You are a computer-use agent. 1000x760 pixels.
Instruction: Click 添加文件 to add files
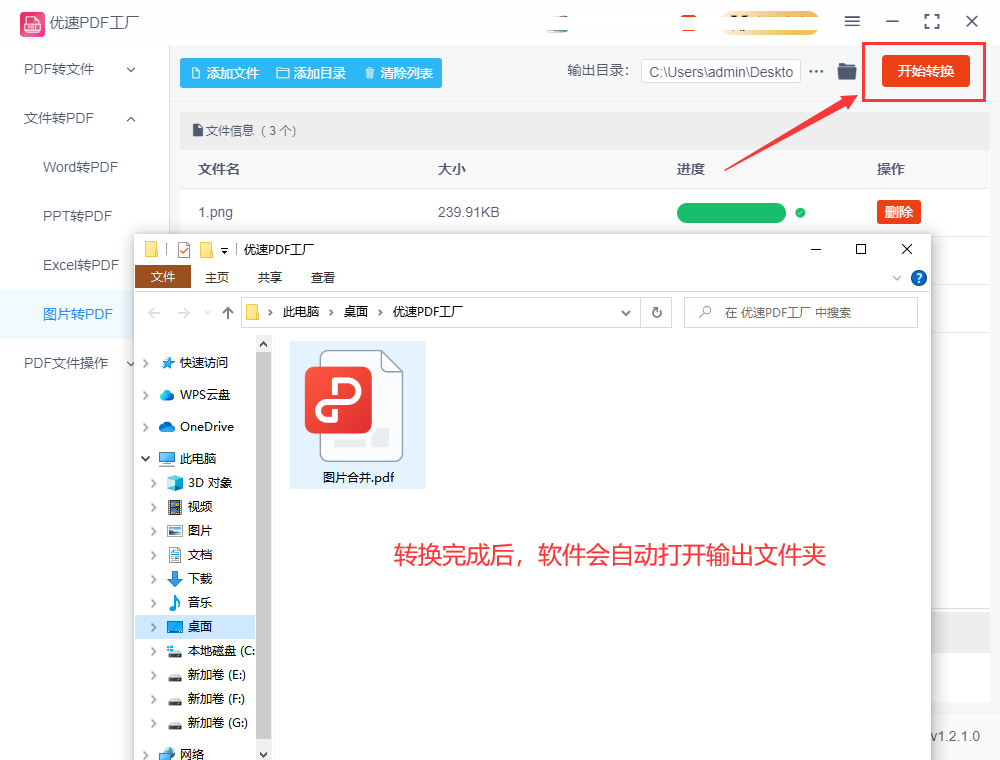pyautogui.click(x=225, y=73)
